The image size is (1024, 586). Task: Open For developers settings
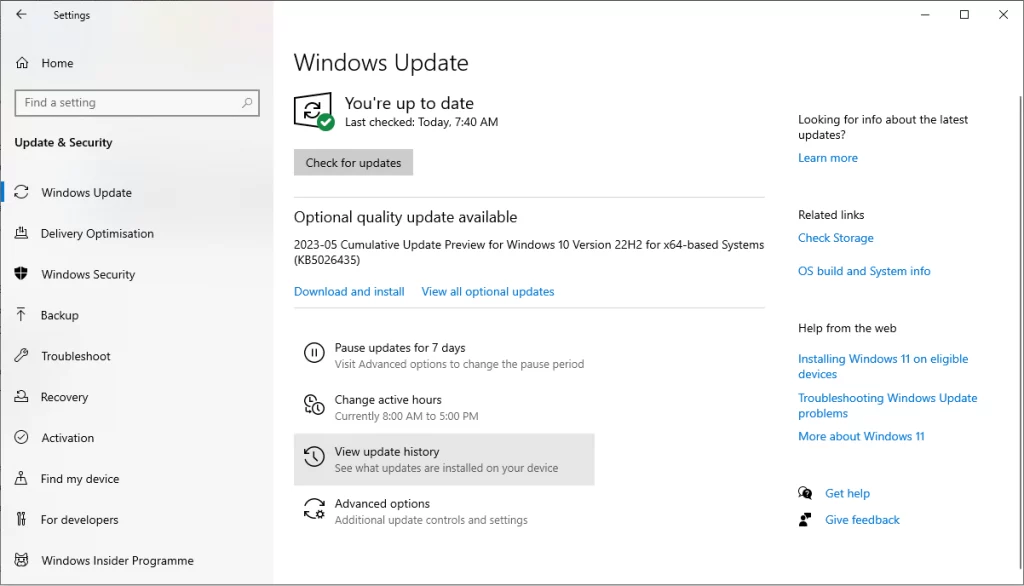point(80,519)
